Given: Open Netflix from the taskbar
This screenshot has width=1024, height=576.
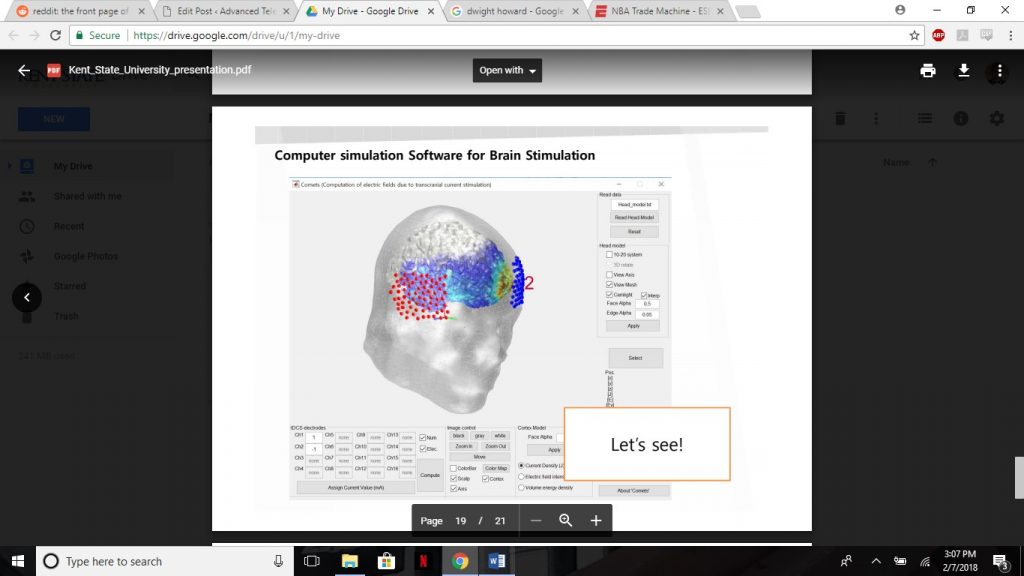Looking at the screenshot, I should pyautogui.click(x=423, y=561).
